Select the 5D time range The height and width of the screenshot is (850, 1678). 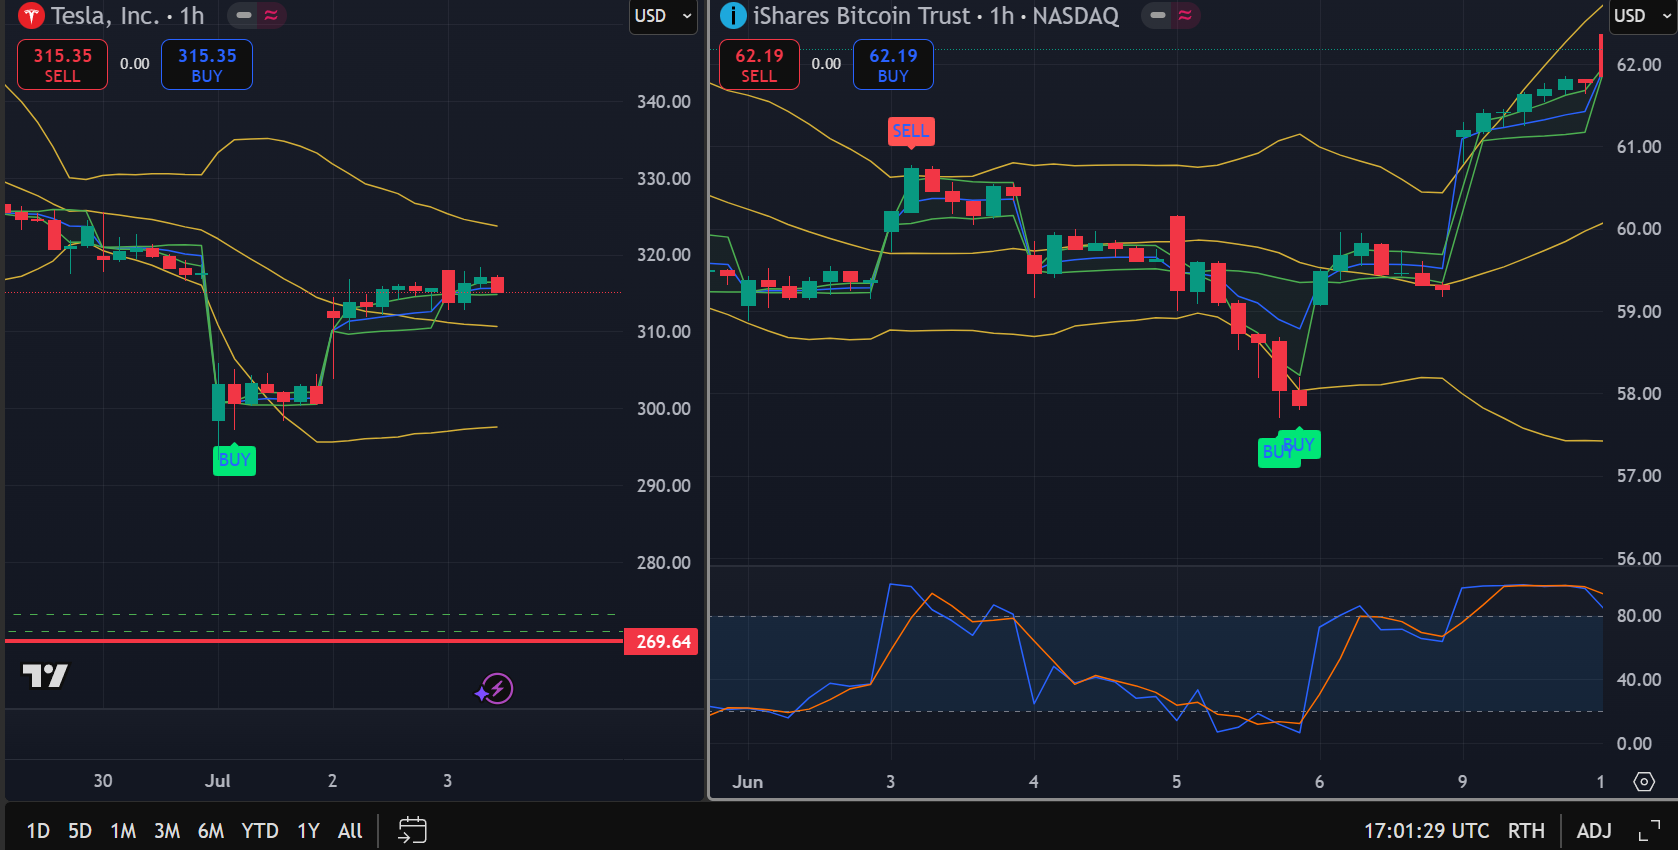tap(80, 831)
